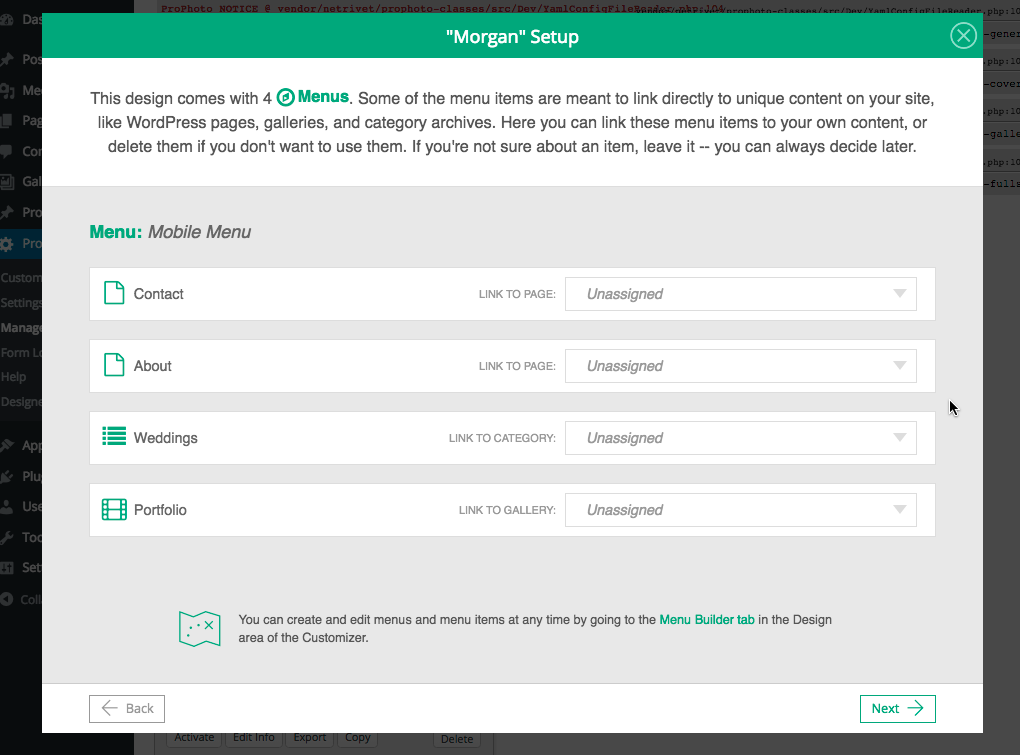
Task: Click the "LINK TO CATEGORY:" label
Action: 502,438
